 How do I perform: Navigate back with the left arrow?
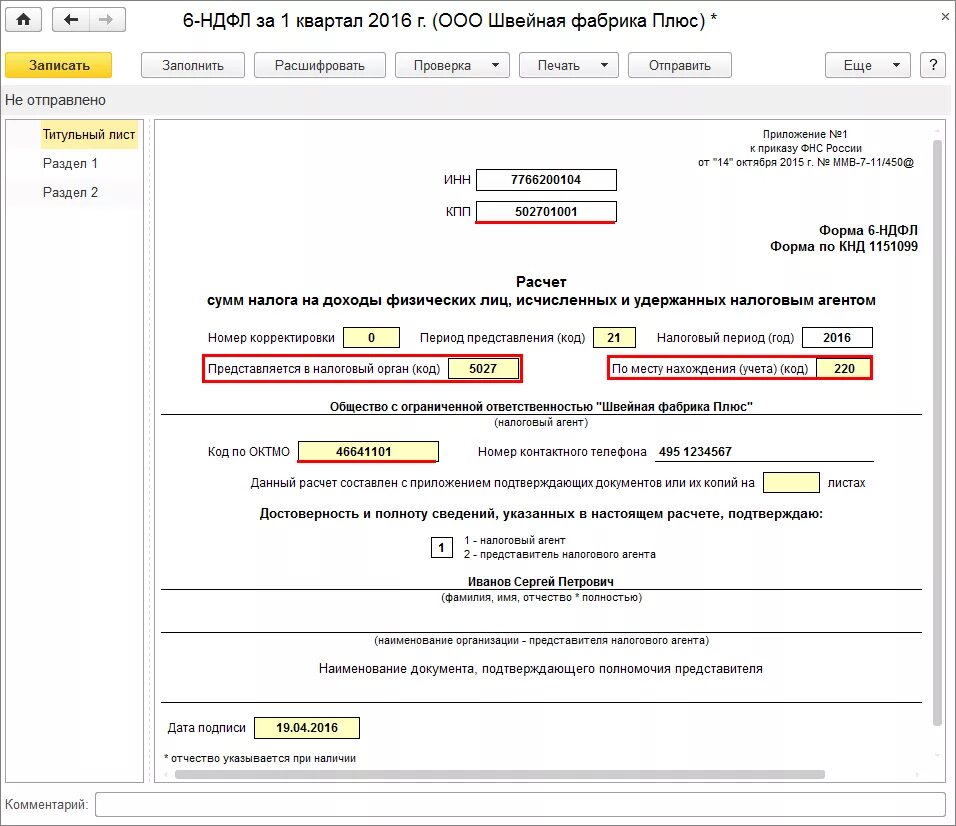[x=71, y=20]
